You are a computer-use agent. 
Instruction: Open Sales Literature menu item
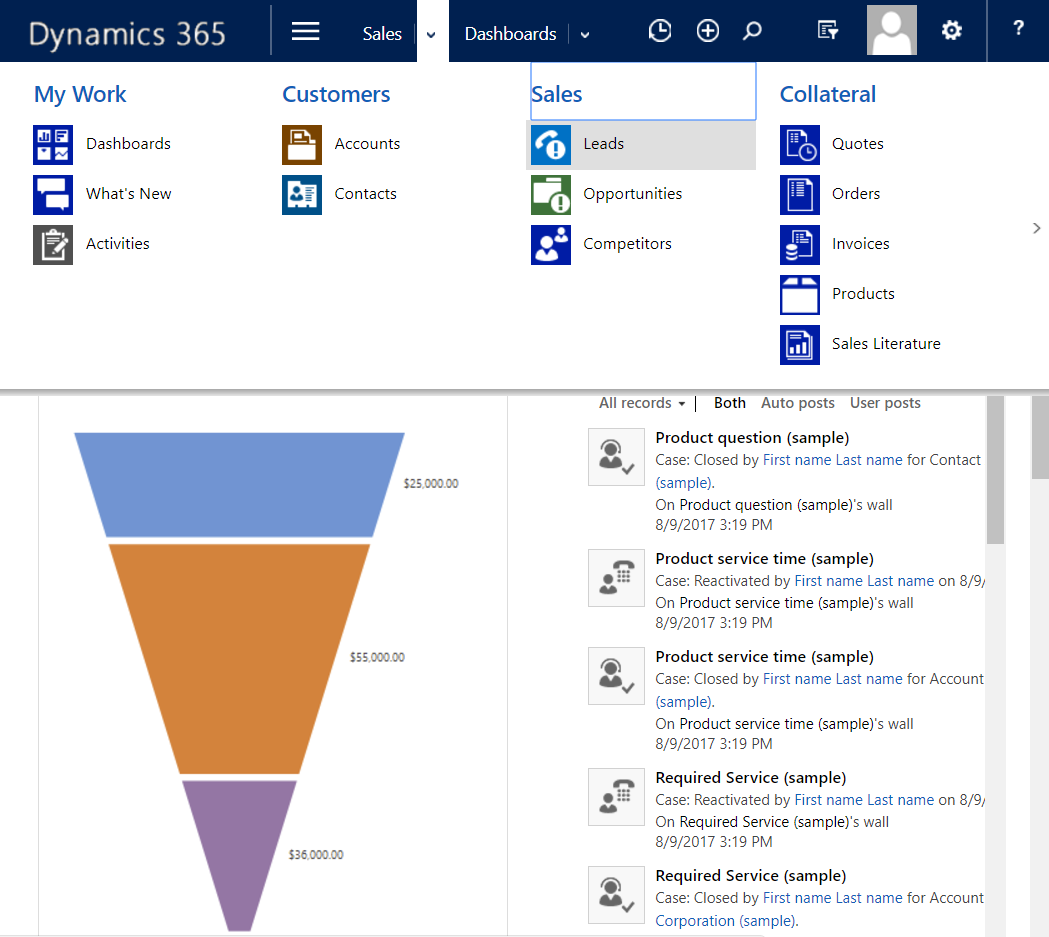886,344
